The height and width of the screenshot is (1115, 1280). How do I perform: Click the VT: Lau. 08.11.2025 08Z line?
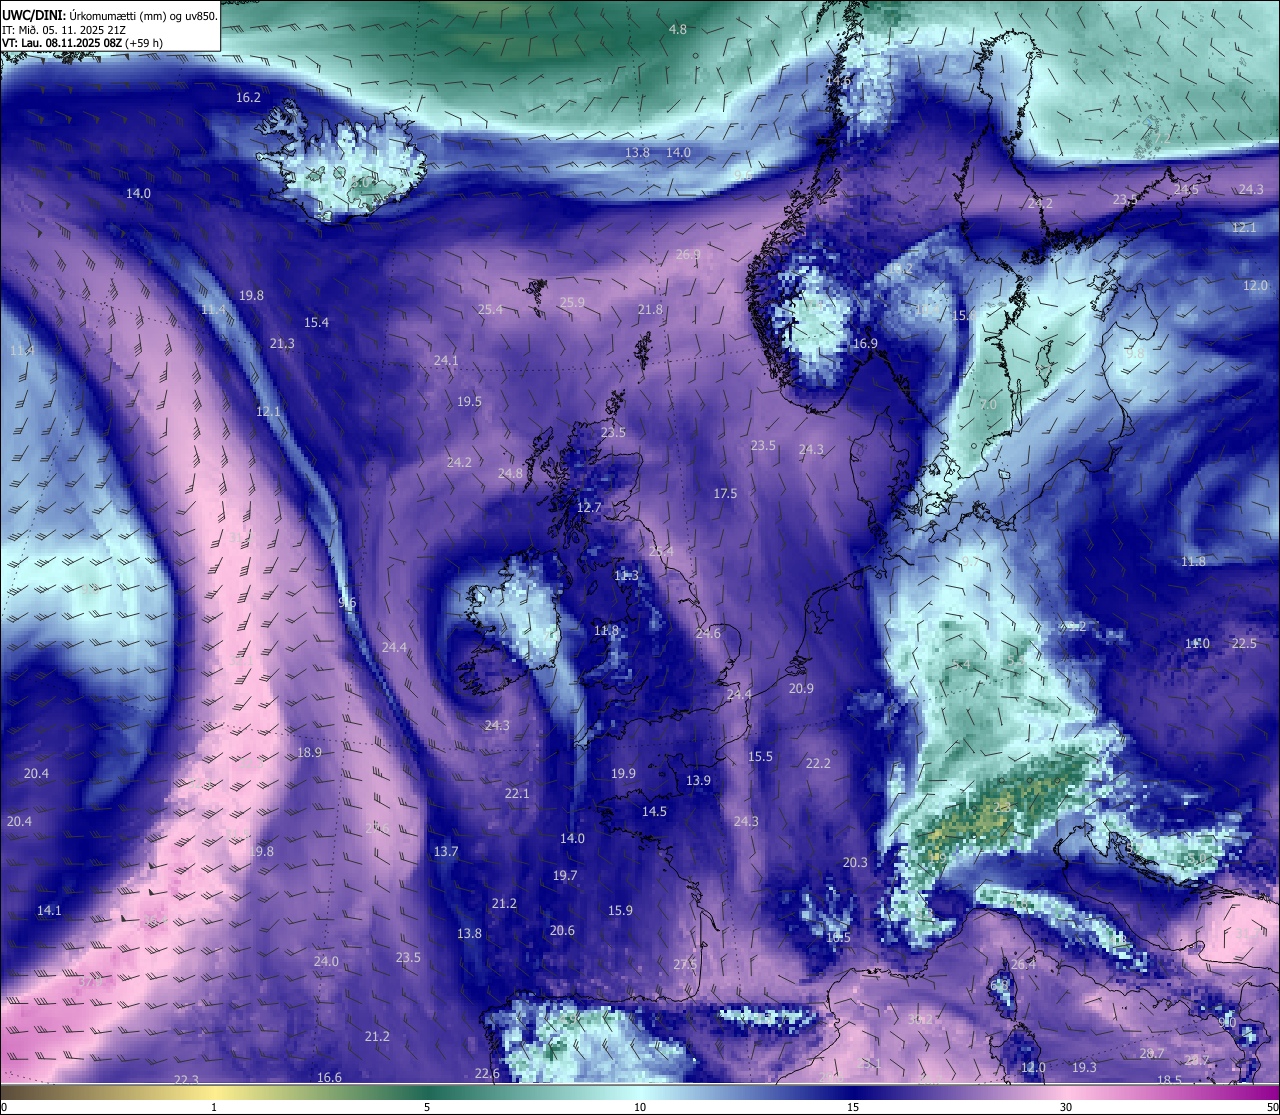point(82,43)
